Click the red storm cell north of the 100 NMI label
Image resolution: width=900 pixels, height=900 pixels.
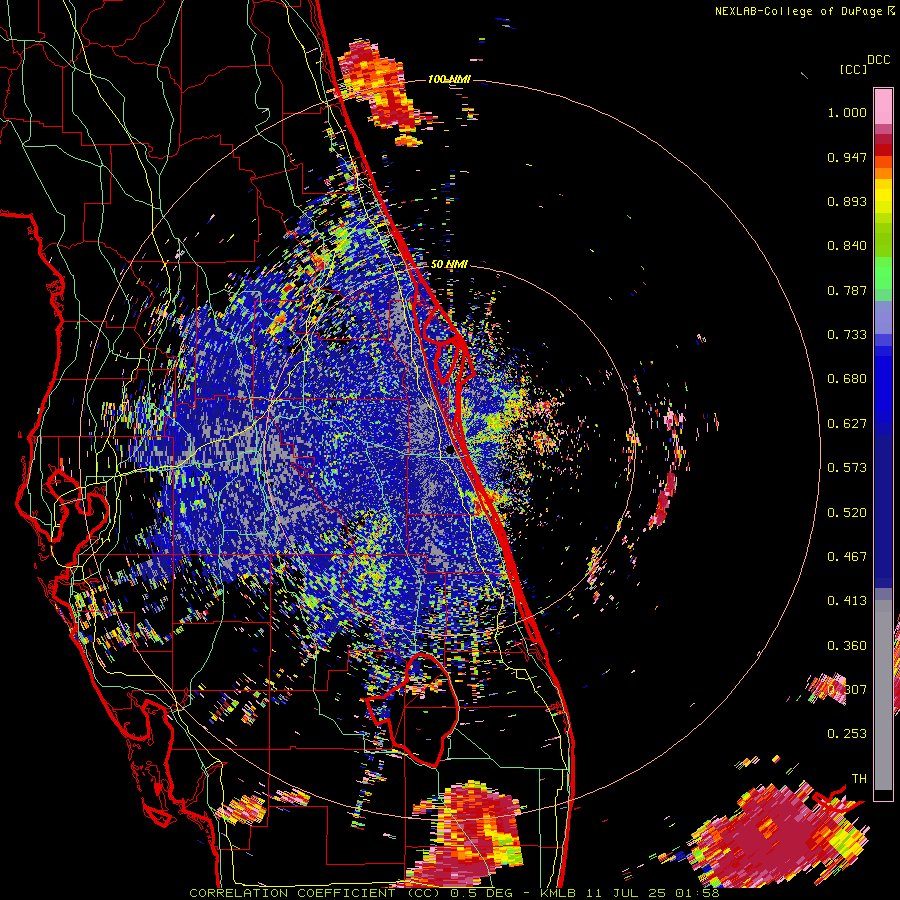tap(379, 87)
